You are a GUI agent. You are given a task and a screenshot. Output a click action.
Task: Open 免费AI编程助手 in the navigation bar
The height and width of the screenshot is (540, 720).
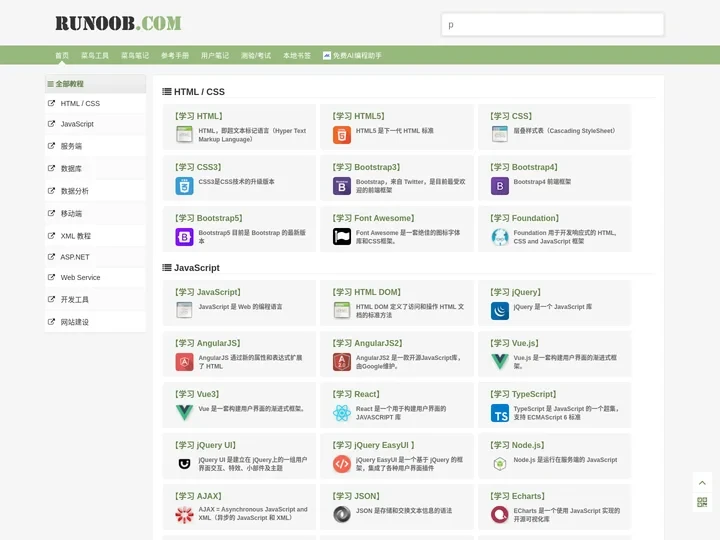pyautogui.click(x=352, y=56)
